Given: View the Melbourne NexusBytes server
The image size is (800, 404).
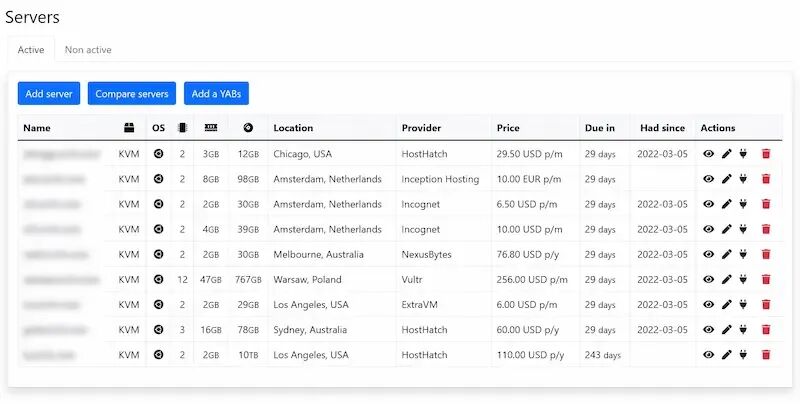Looking at the screenshot, I should click(708, 254).
